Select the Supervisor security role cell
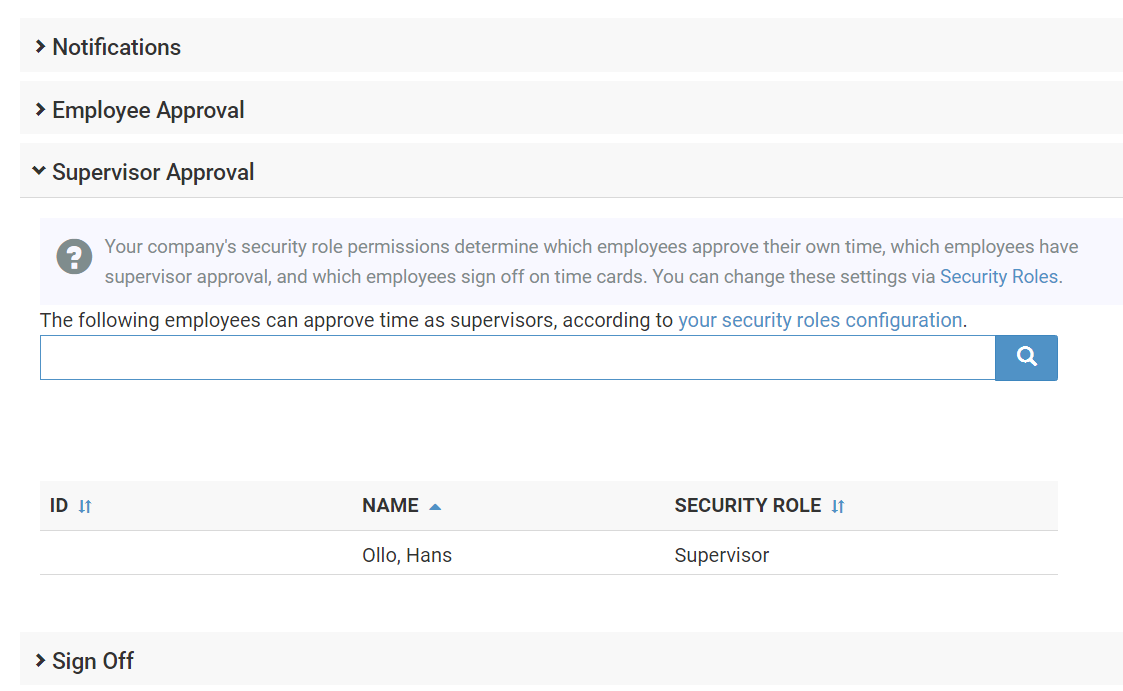1123x691 pixels. (x=721, y=556)
